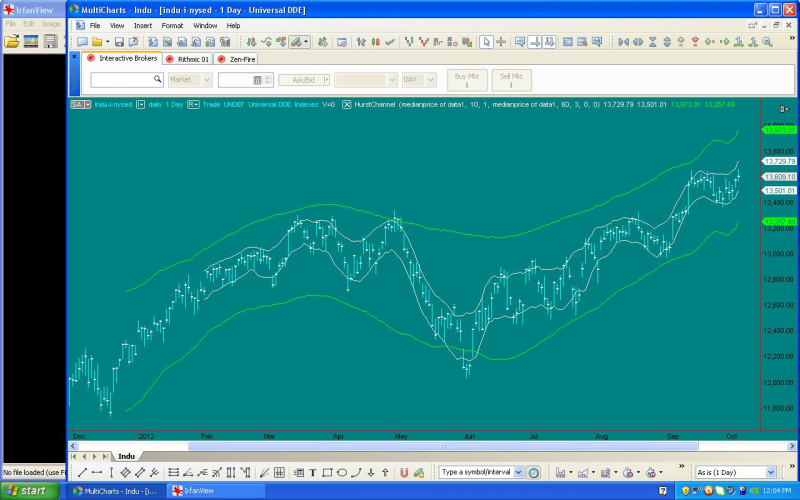Click the red magnet snap icon
The image size is (800, 500).
[404, 472]
